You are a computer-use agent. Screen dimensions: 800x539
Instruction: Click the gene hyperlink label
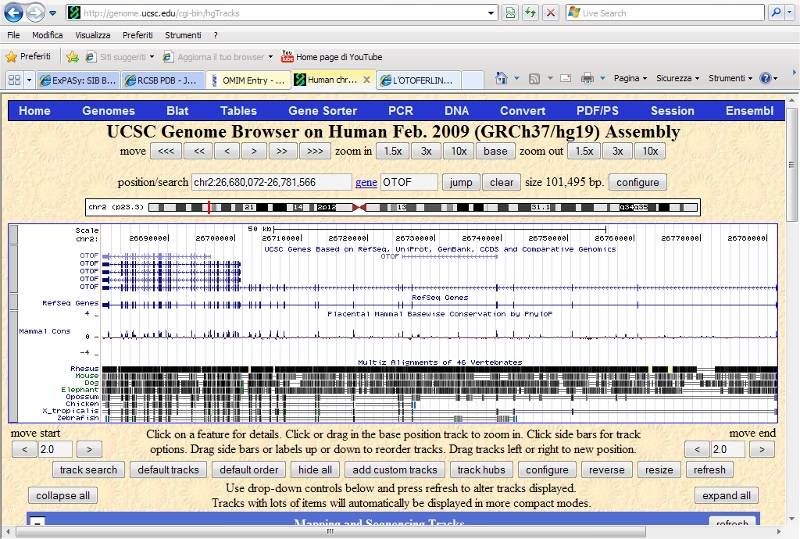(x=366, y=182)
